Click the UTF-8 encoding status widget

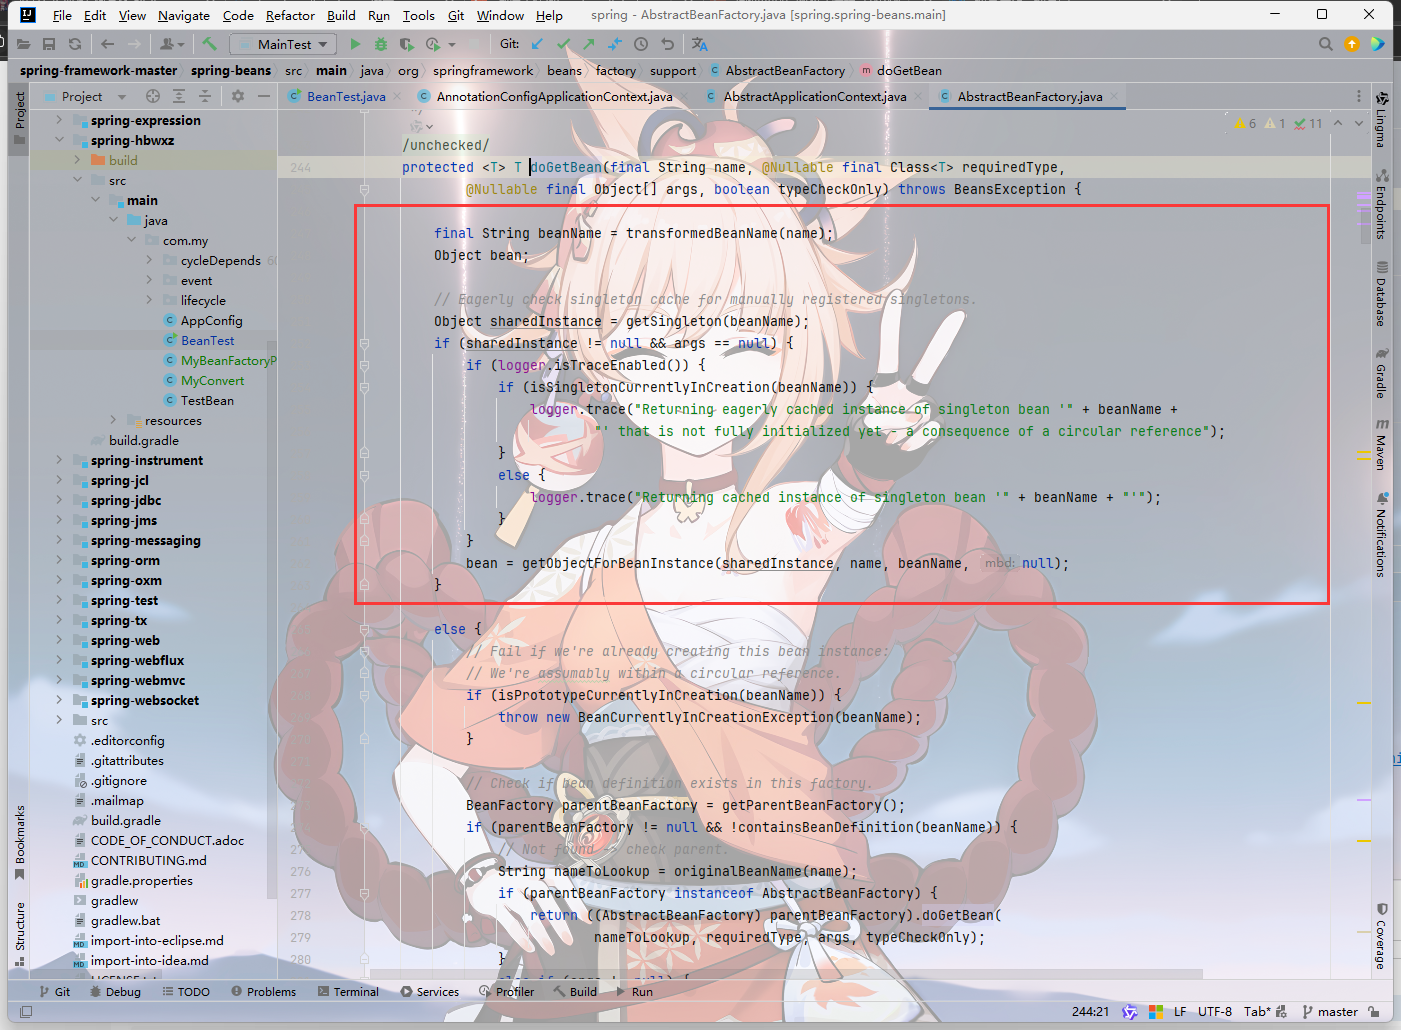[x=1215, y=1011]
